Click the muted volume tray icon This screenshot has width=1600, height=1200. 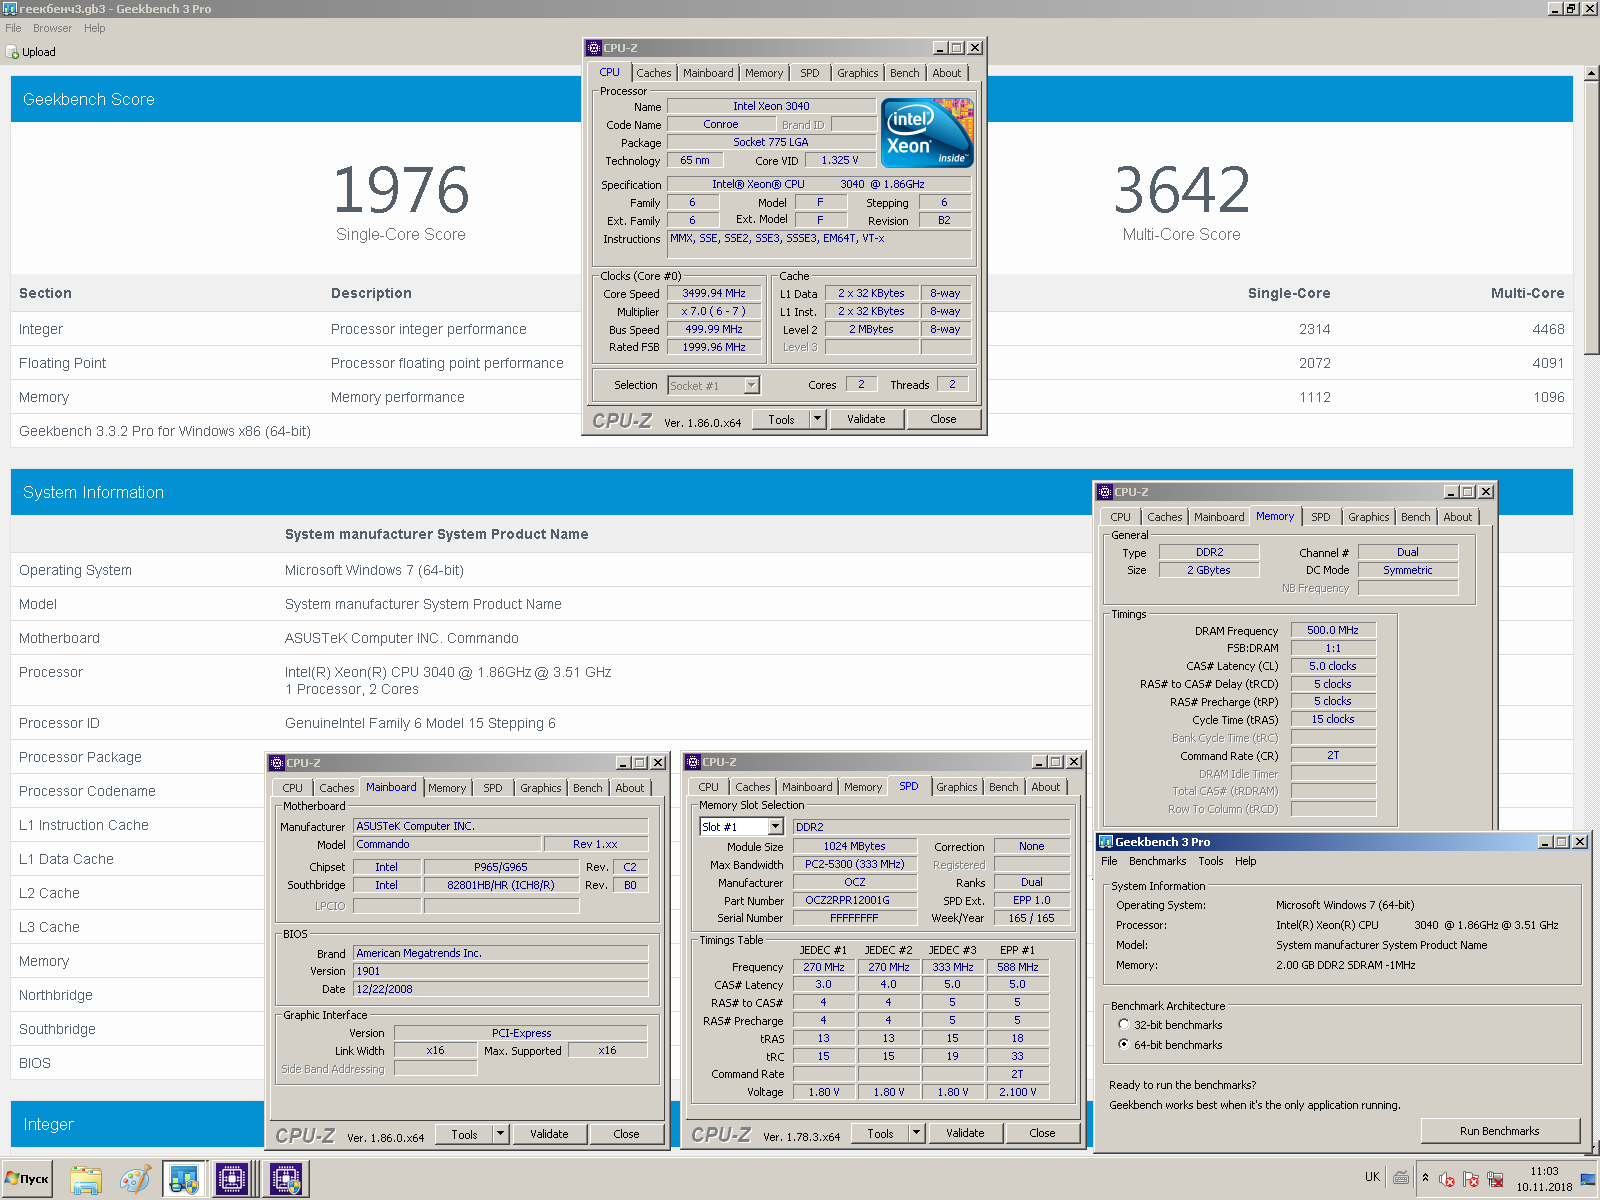(x=1447, y=1179)
